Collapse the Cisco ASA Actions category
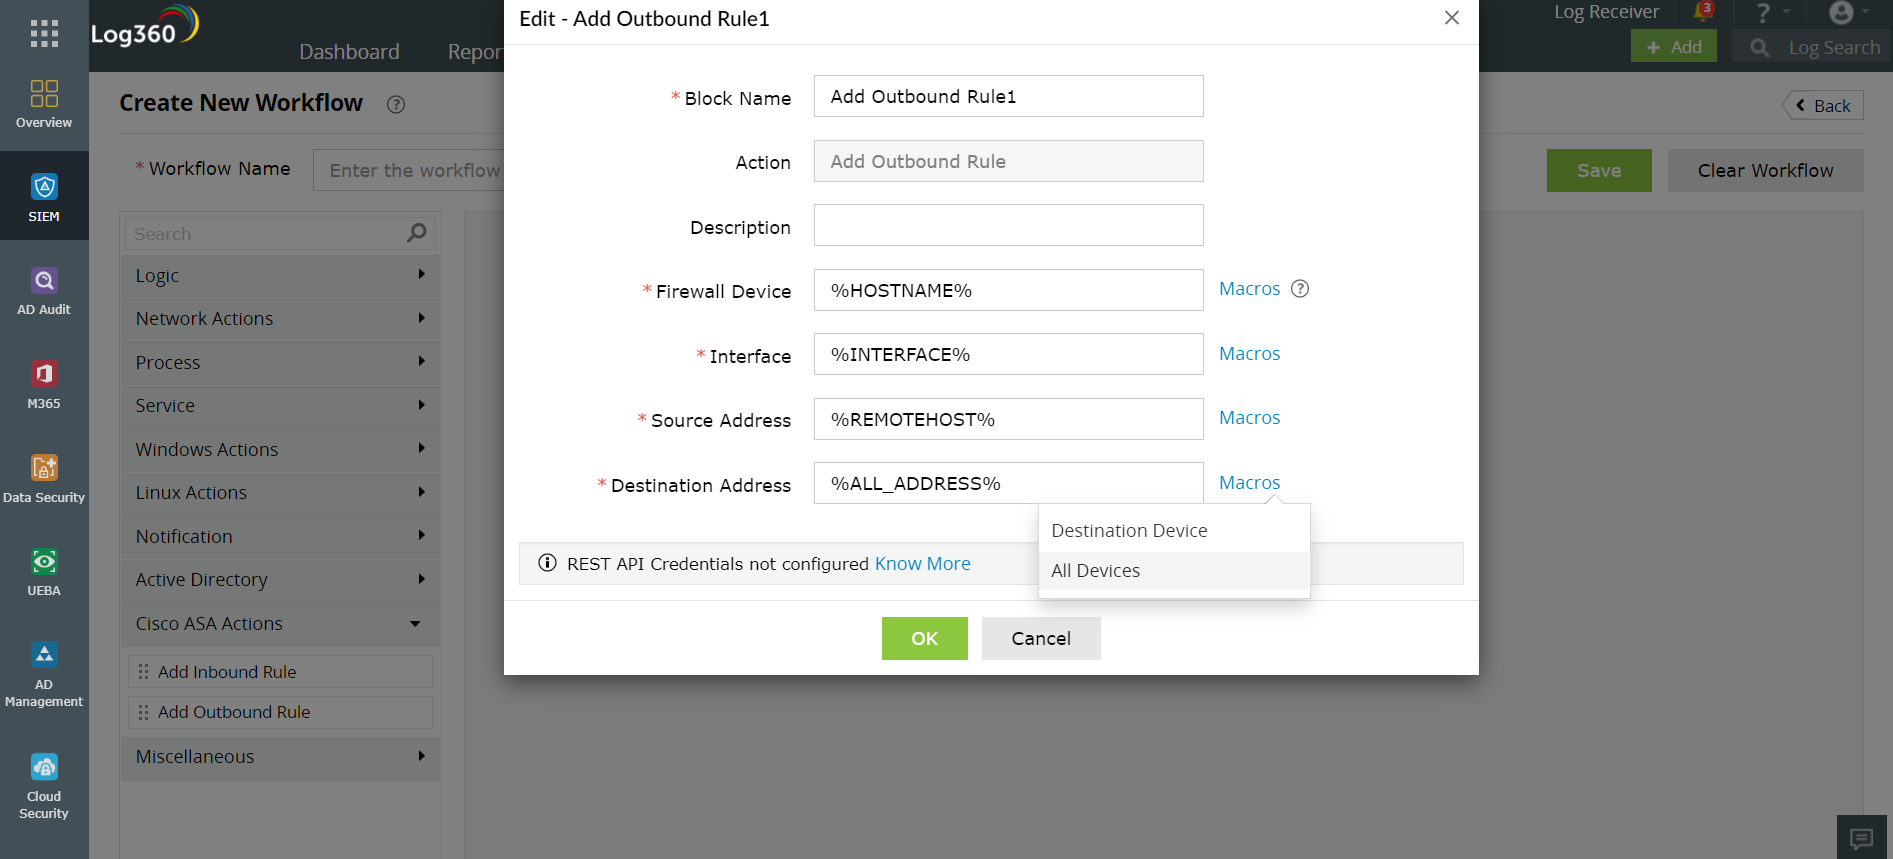 280,624
